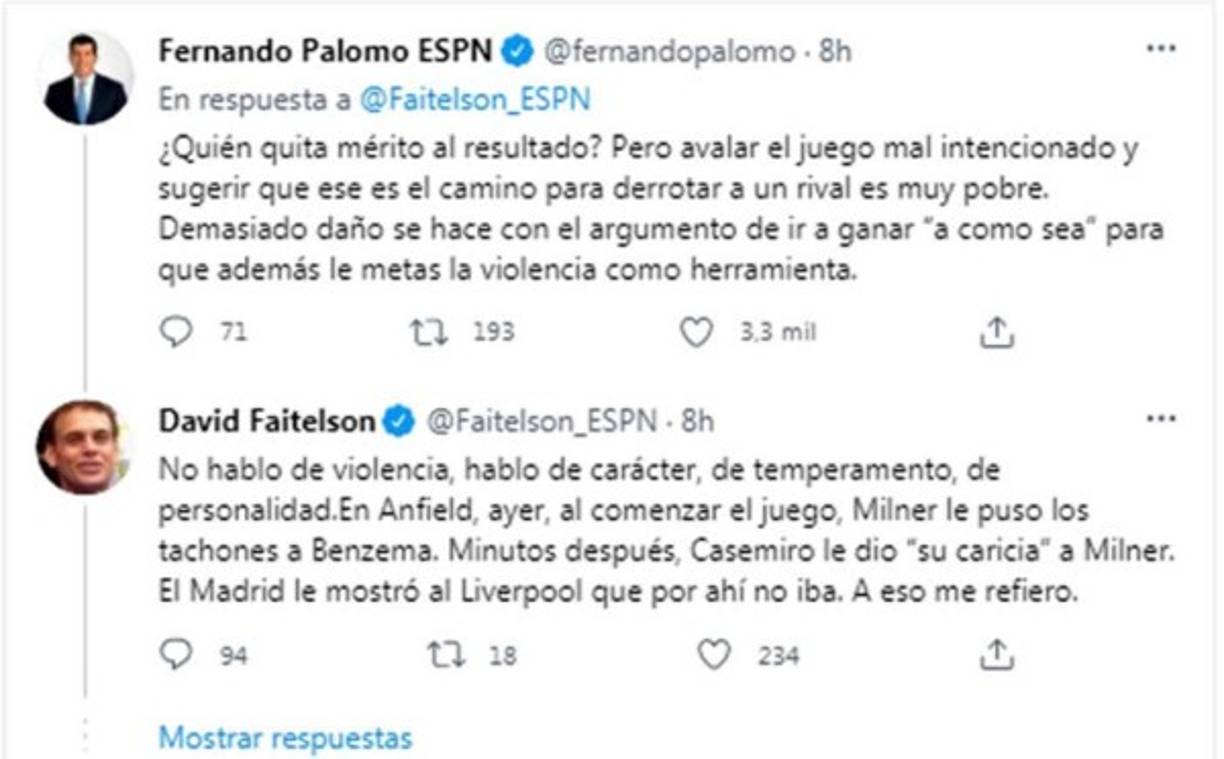Retweet Fernando Palomo's tweet
Viewport: 1224px width, 759px height.
click(x=432, y=333)
